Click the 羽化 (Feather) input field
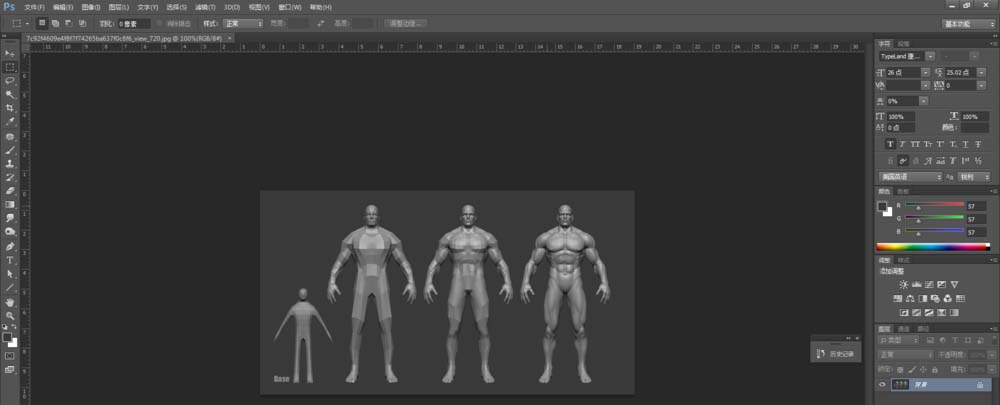1000x405 pixels. point(133,23)
